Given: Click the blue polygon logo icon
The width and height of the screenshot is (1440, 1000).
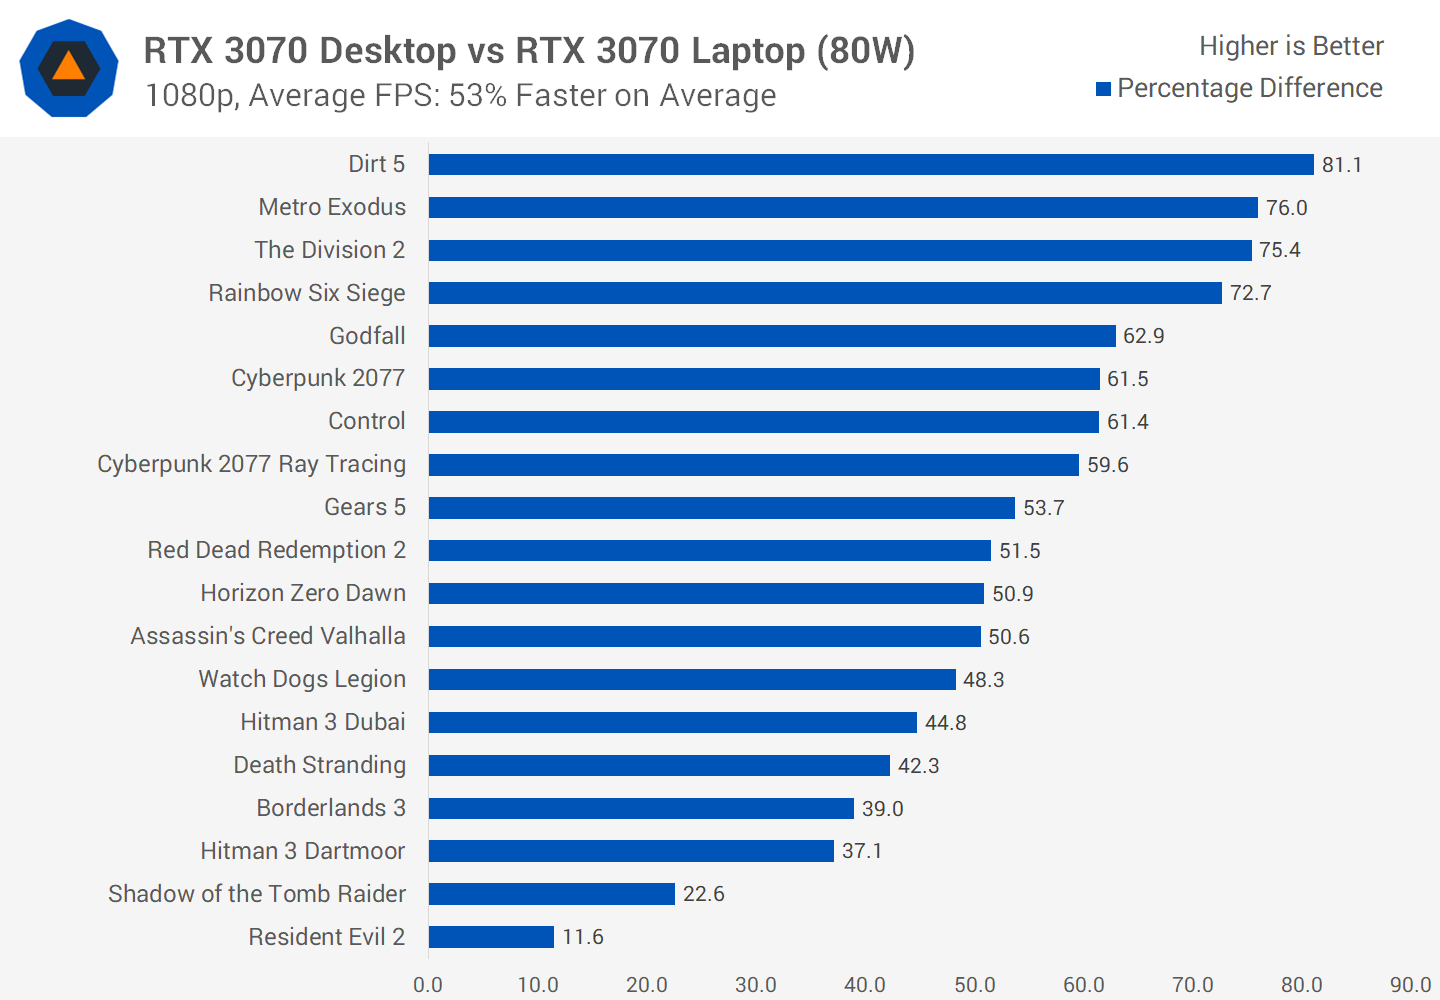Looking at the screenshot, I should pyautogui.click(x=69, y=68).
